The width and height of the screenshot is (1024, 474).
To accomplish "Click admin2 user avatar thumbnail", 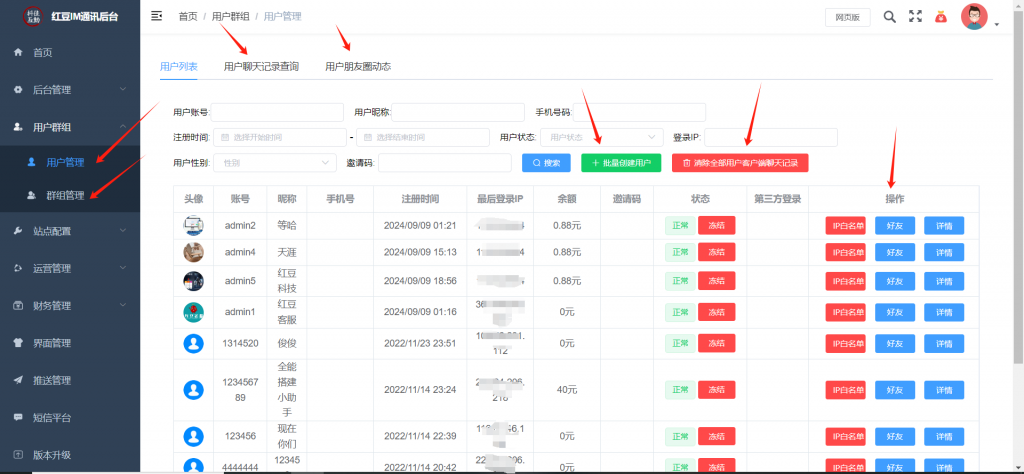I will (193, 226).
